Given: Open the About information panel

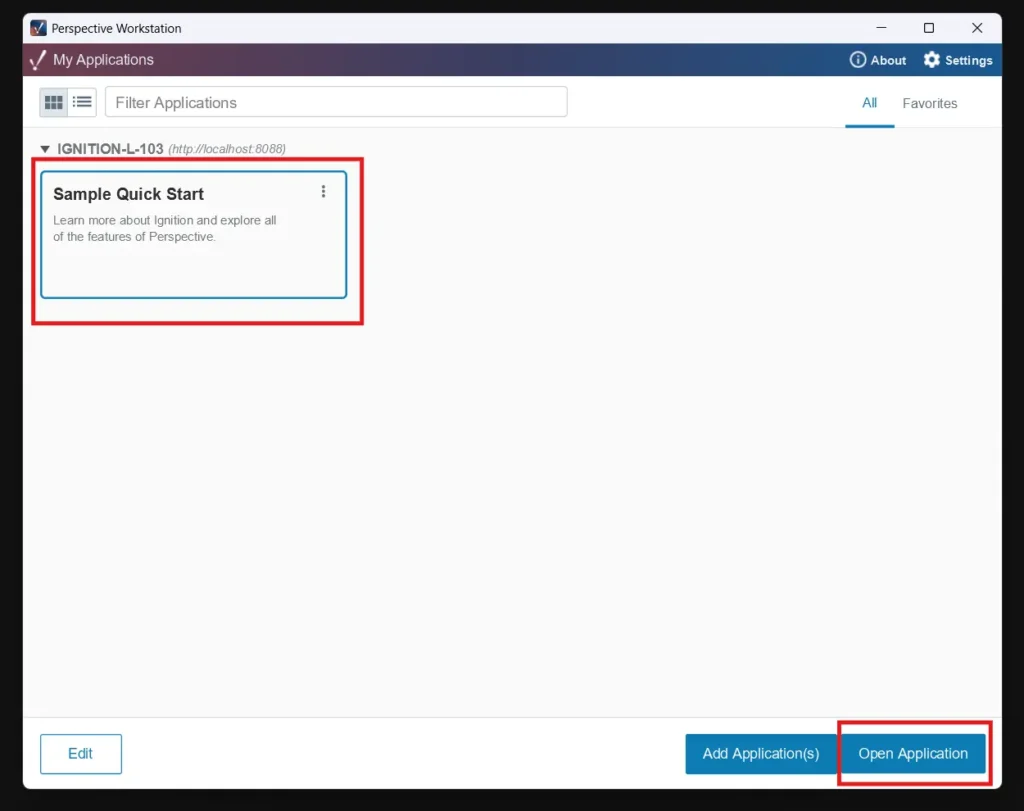Looking at the screenshot, I should (x=877, y=60).
